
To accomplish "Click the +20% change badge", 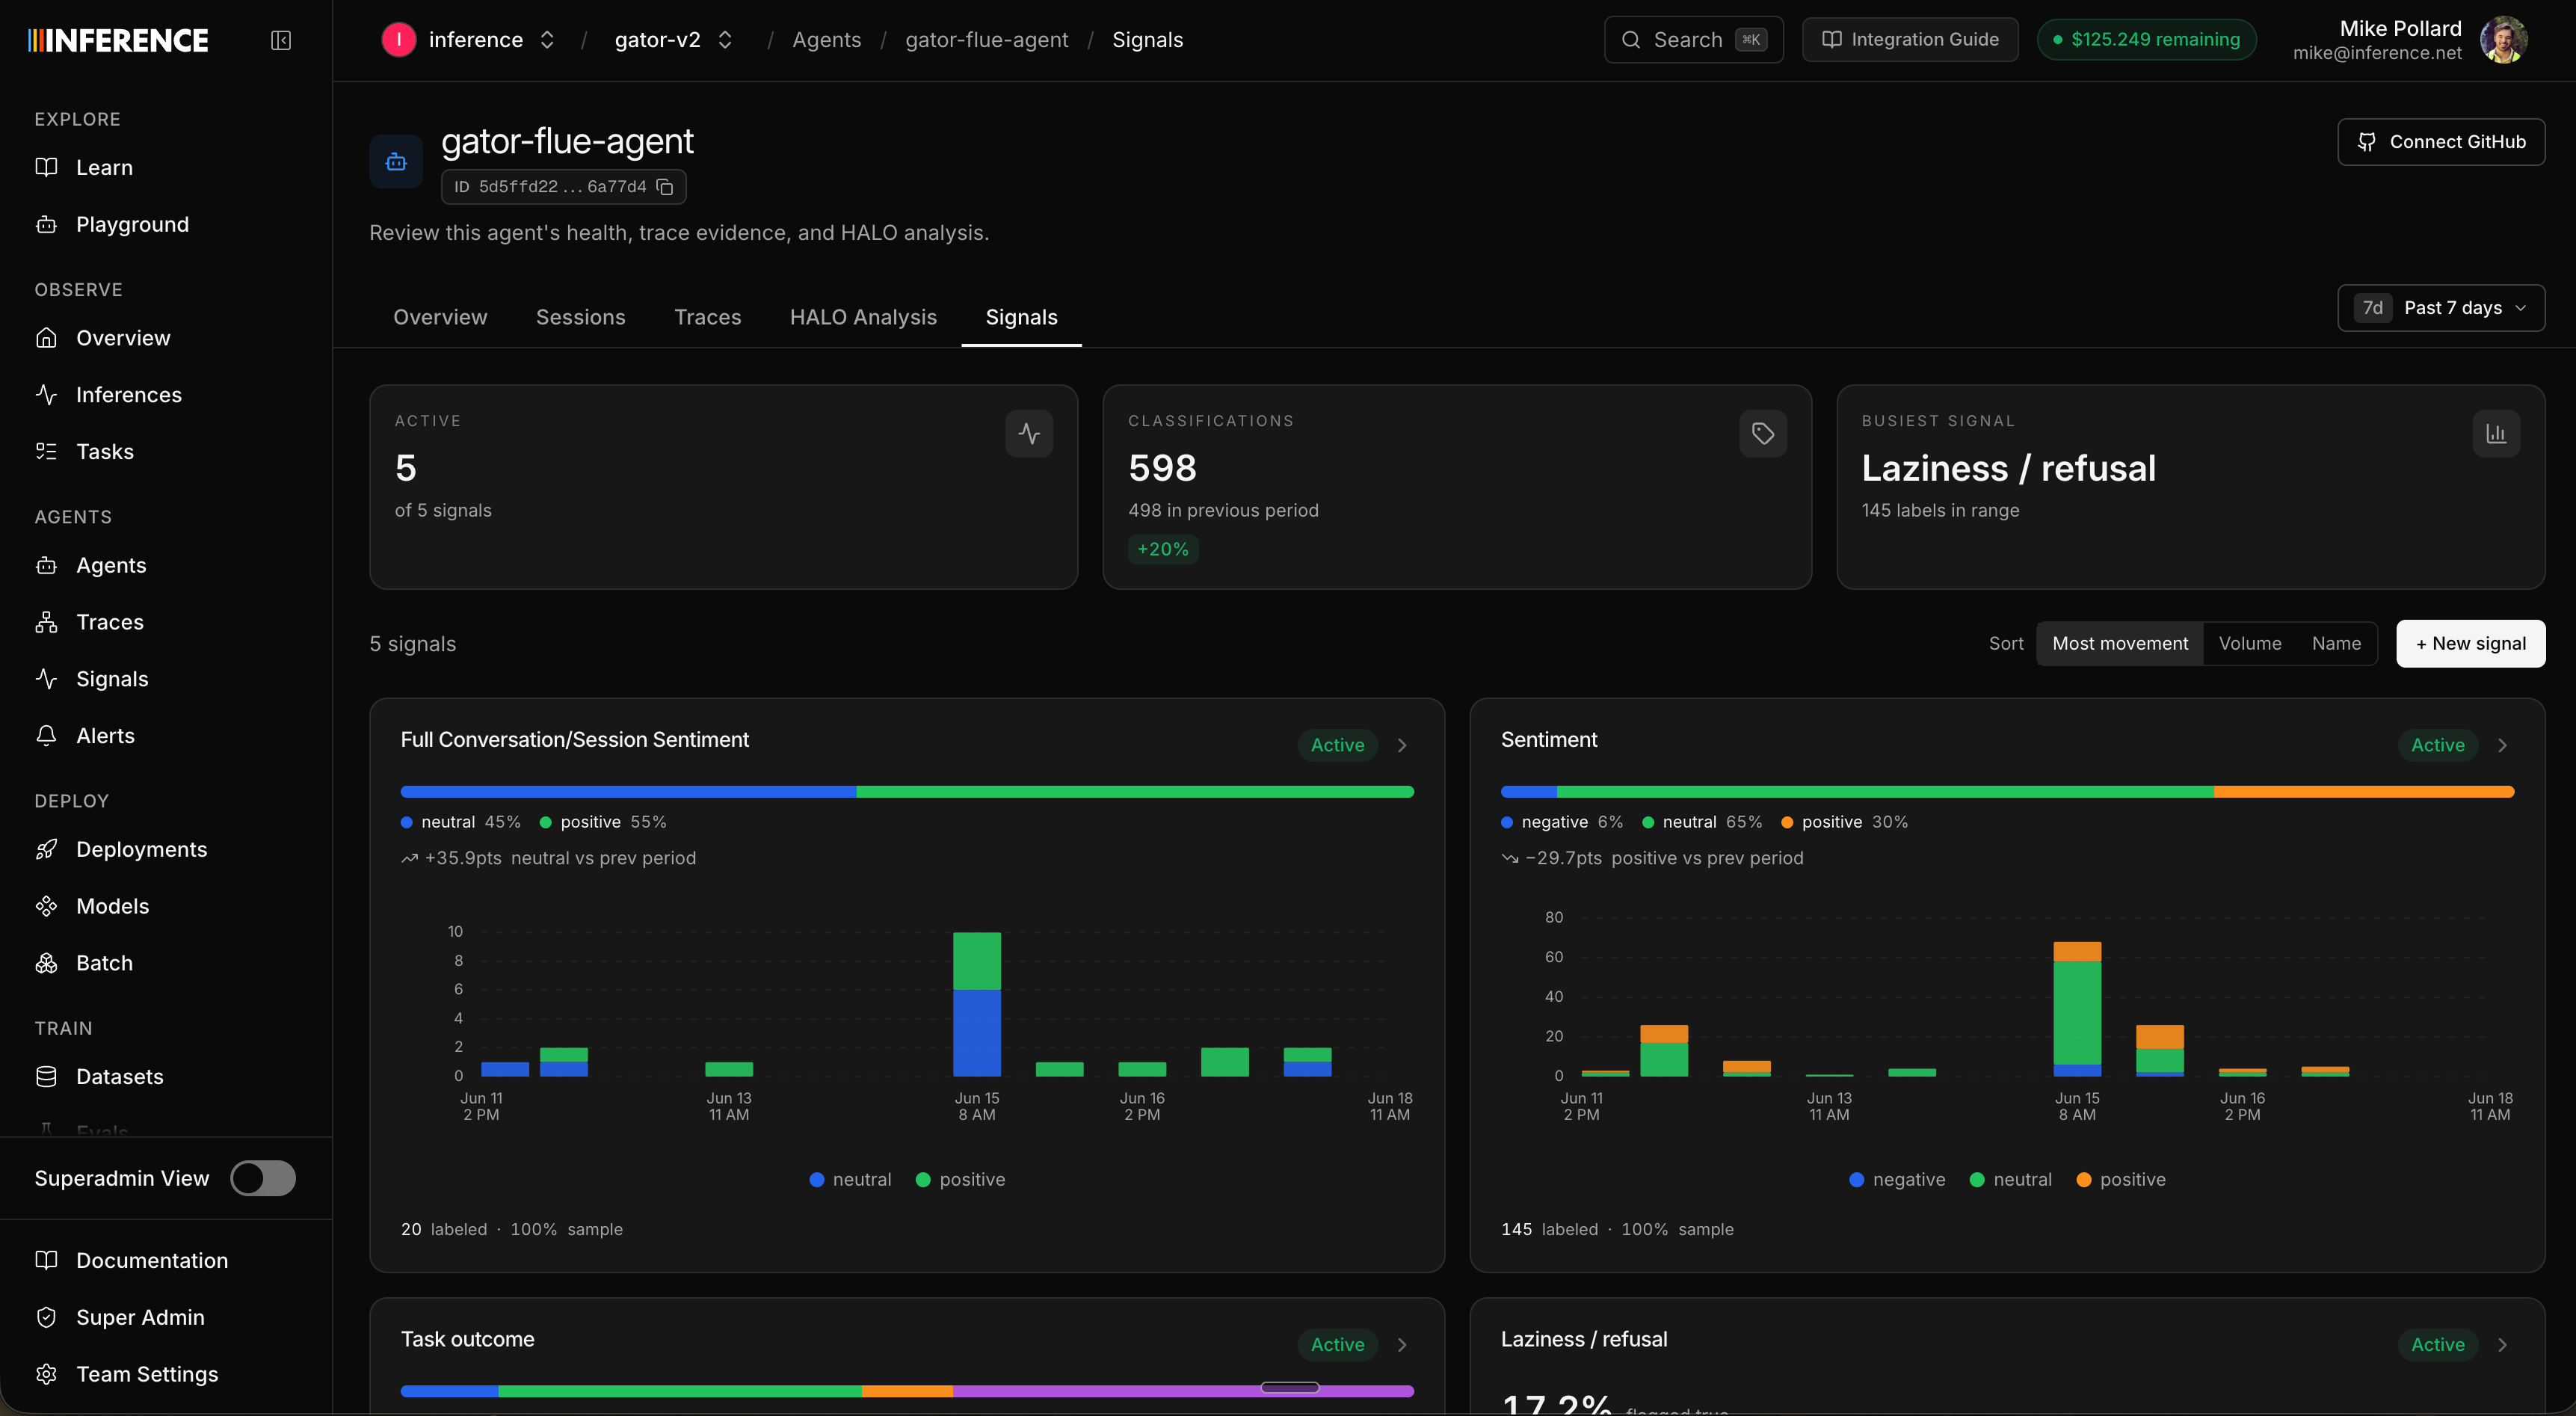I will [1163, 550].
